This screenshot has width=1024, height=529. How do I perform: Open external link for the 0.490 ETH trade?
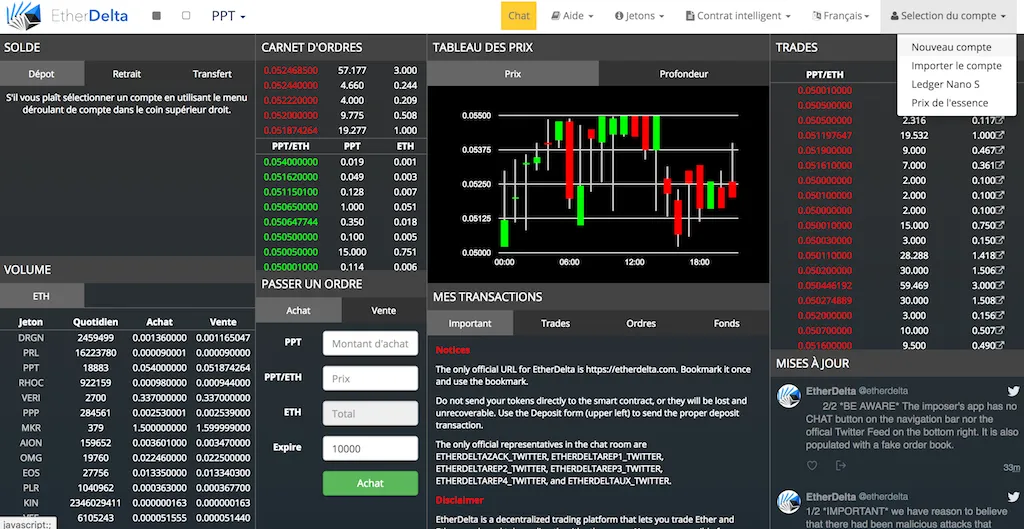click(999, 345)
